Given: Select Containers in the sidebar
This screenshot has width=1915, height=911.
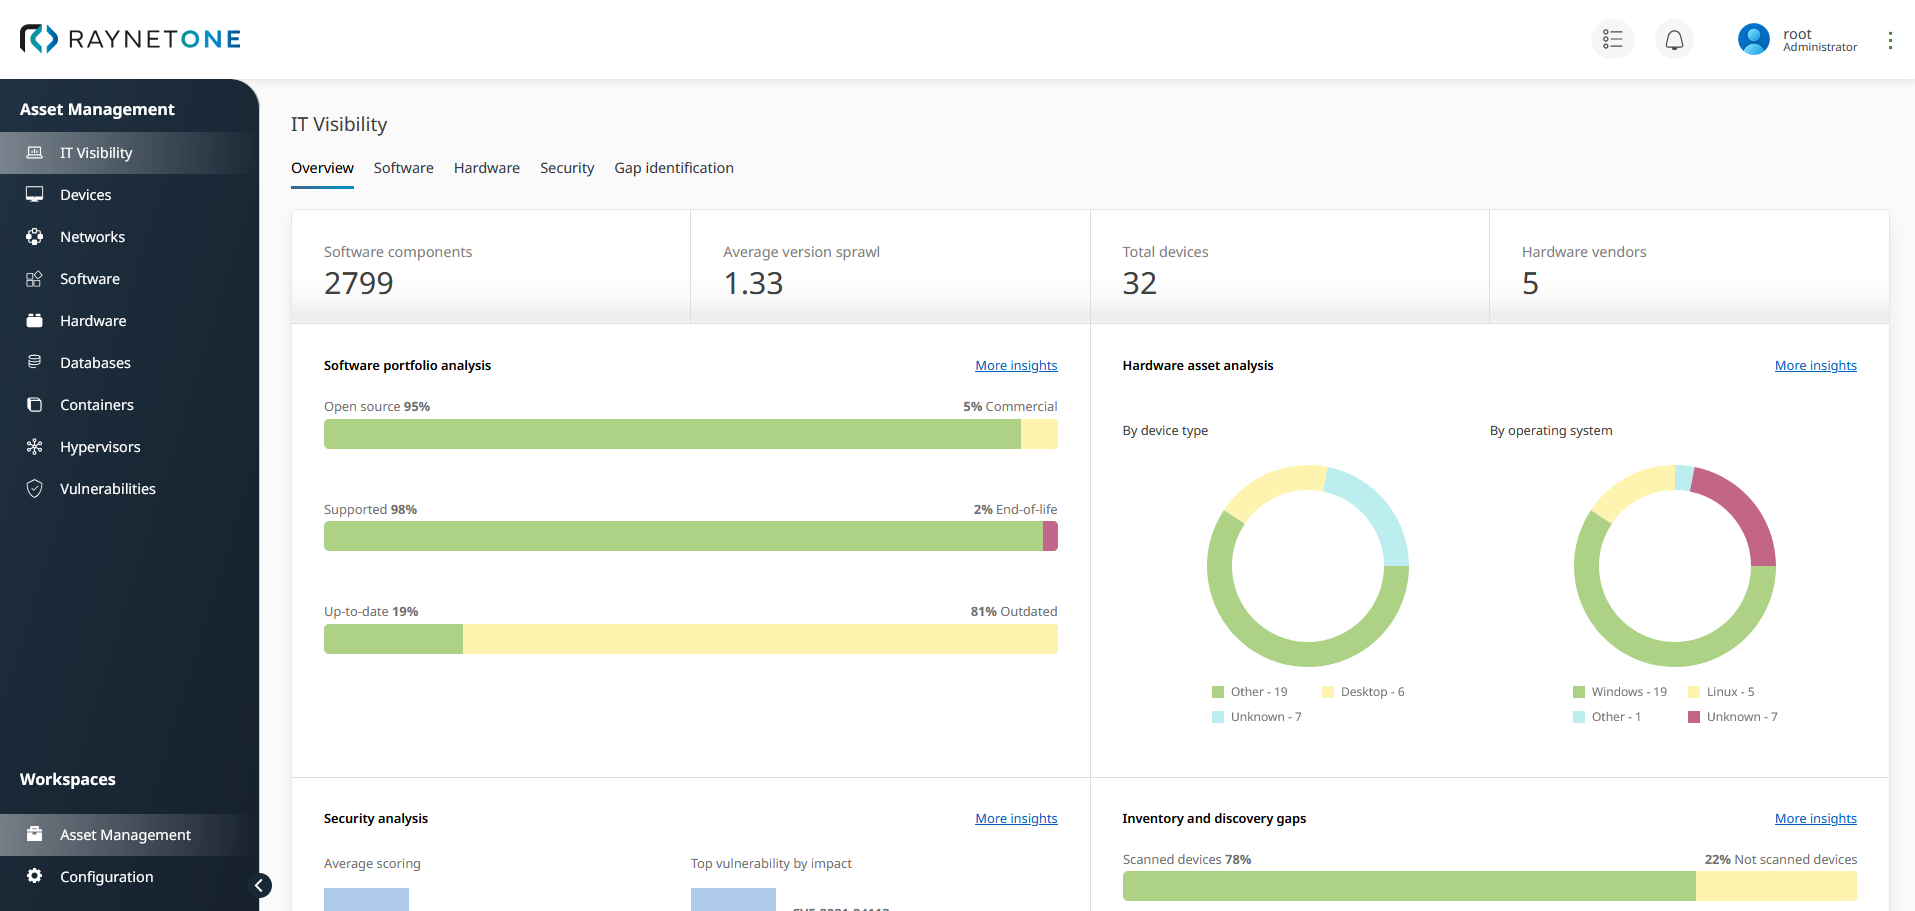Looking at the screenshot, I should (96, 405).
